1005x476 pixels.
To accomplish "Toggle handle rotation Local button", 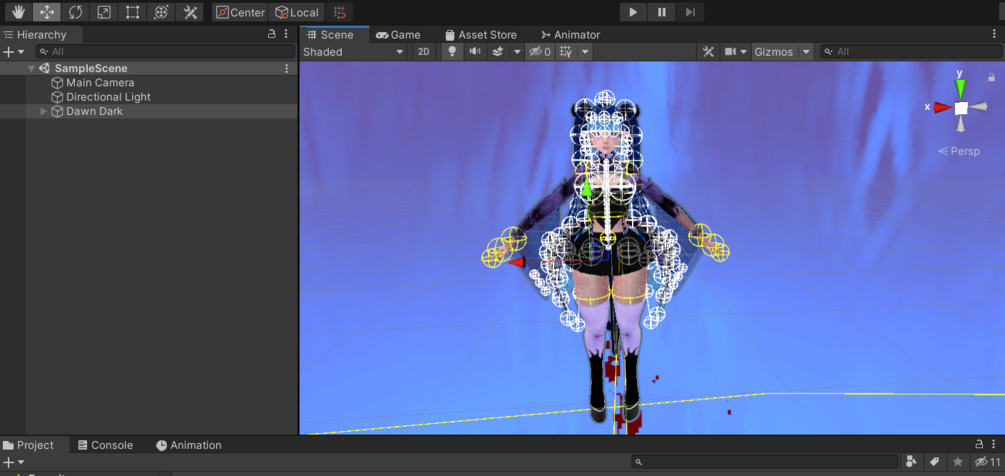I will tap(296, 12).
